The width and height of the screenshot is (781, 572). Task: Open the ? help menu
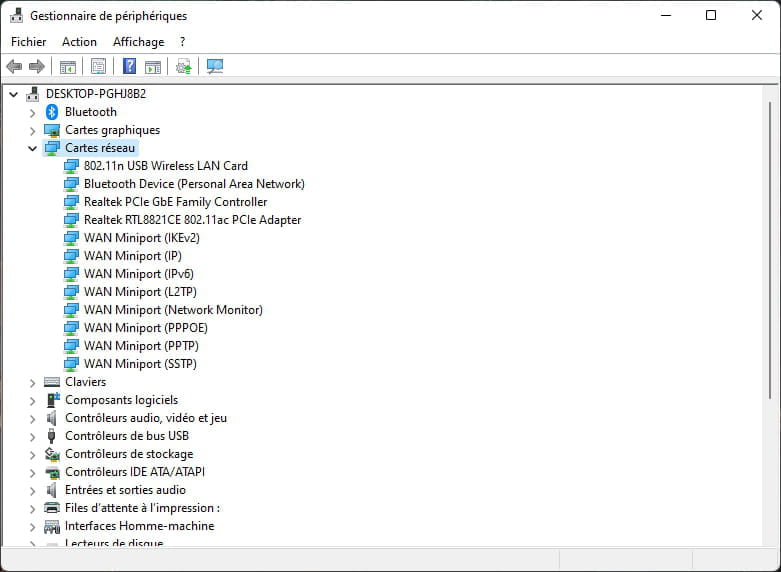(182, 42)
